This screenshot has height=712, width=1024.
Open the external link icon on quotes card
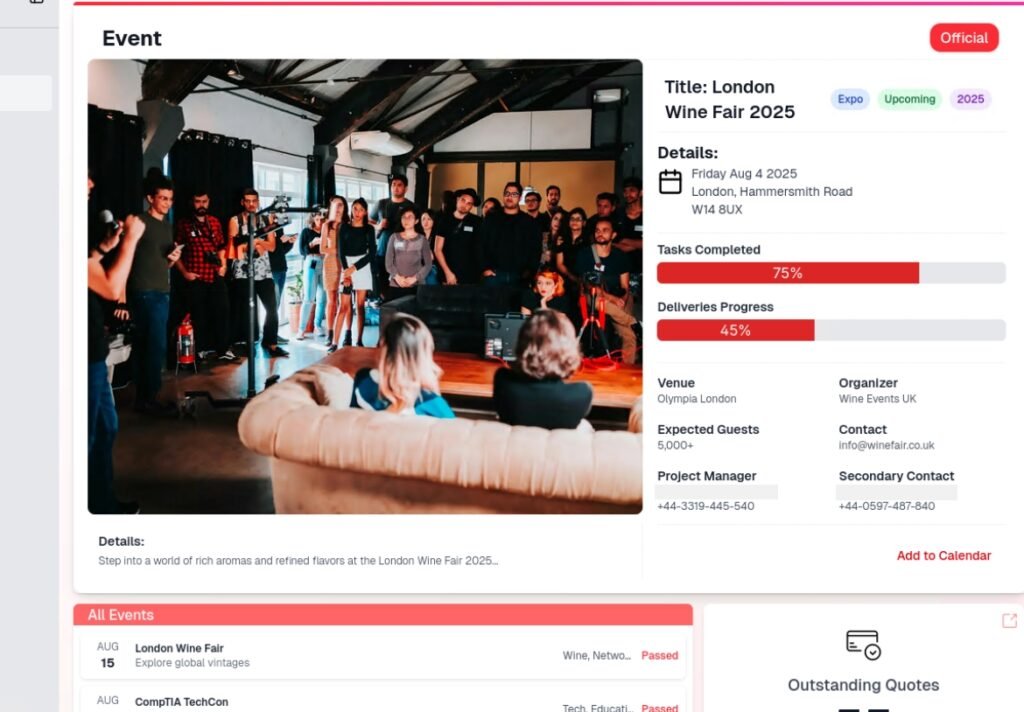pyautogui.click(x=1009, y=621)
